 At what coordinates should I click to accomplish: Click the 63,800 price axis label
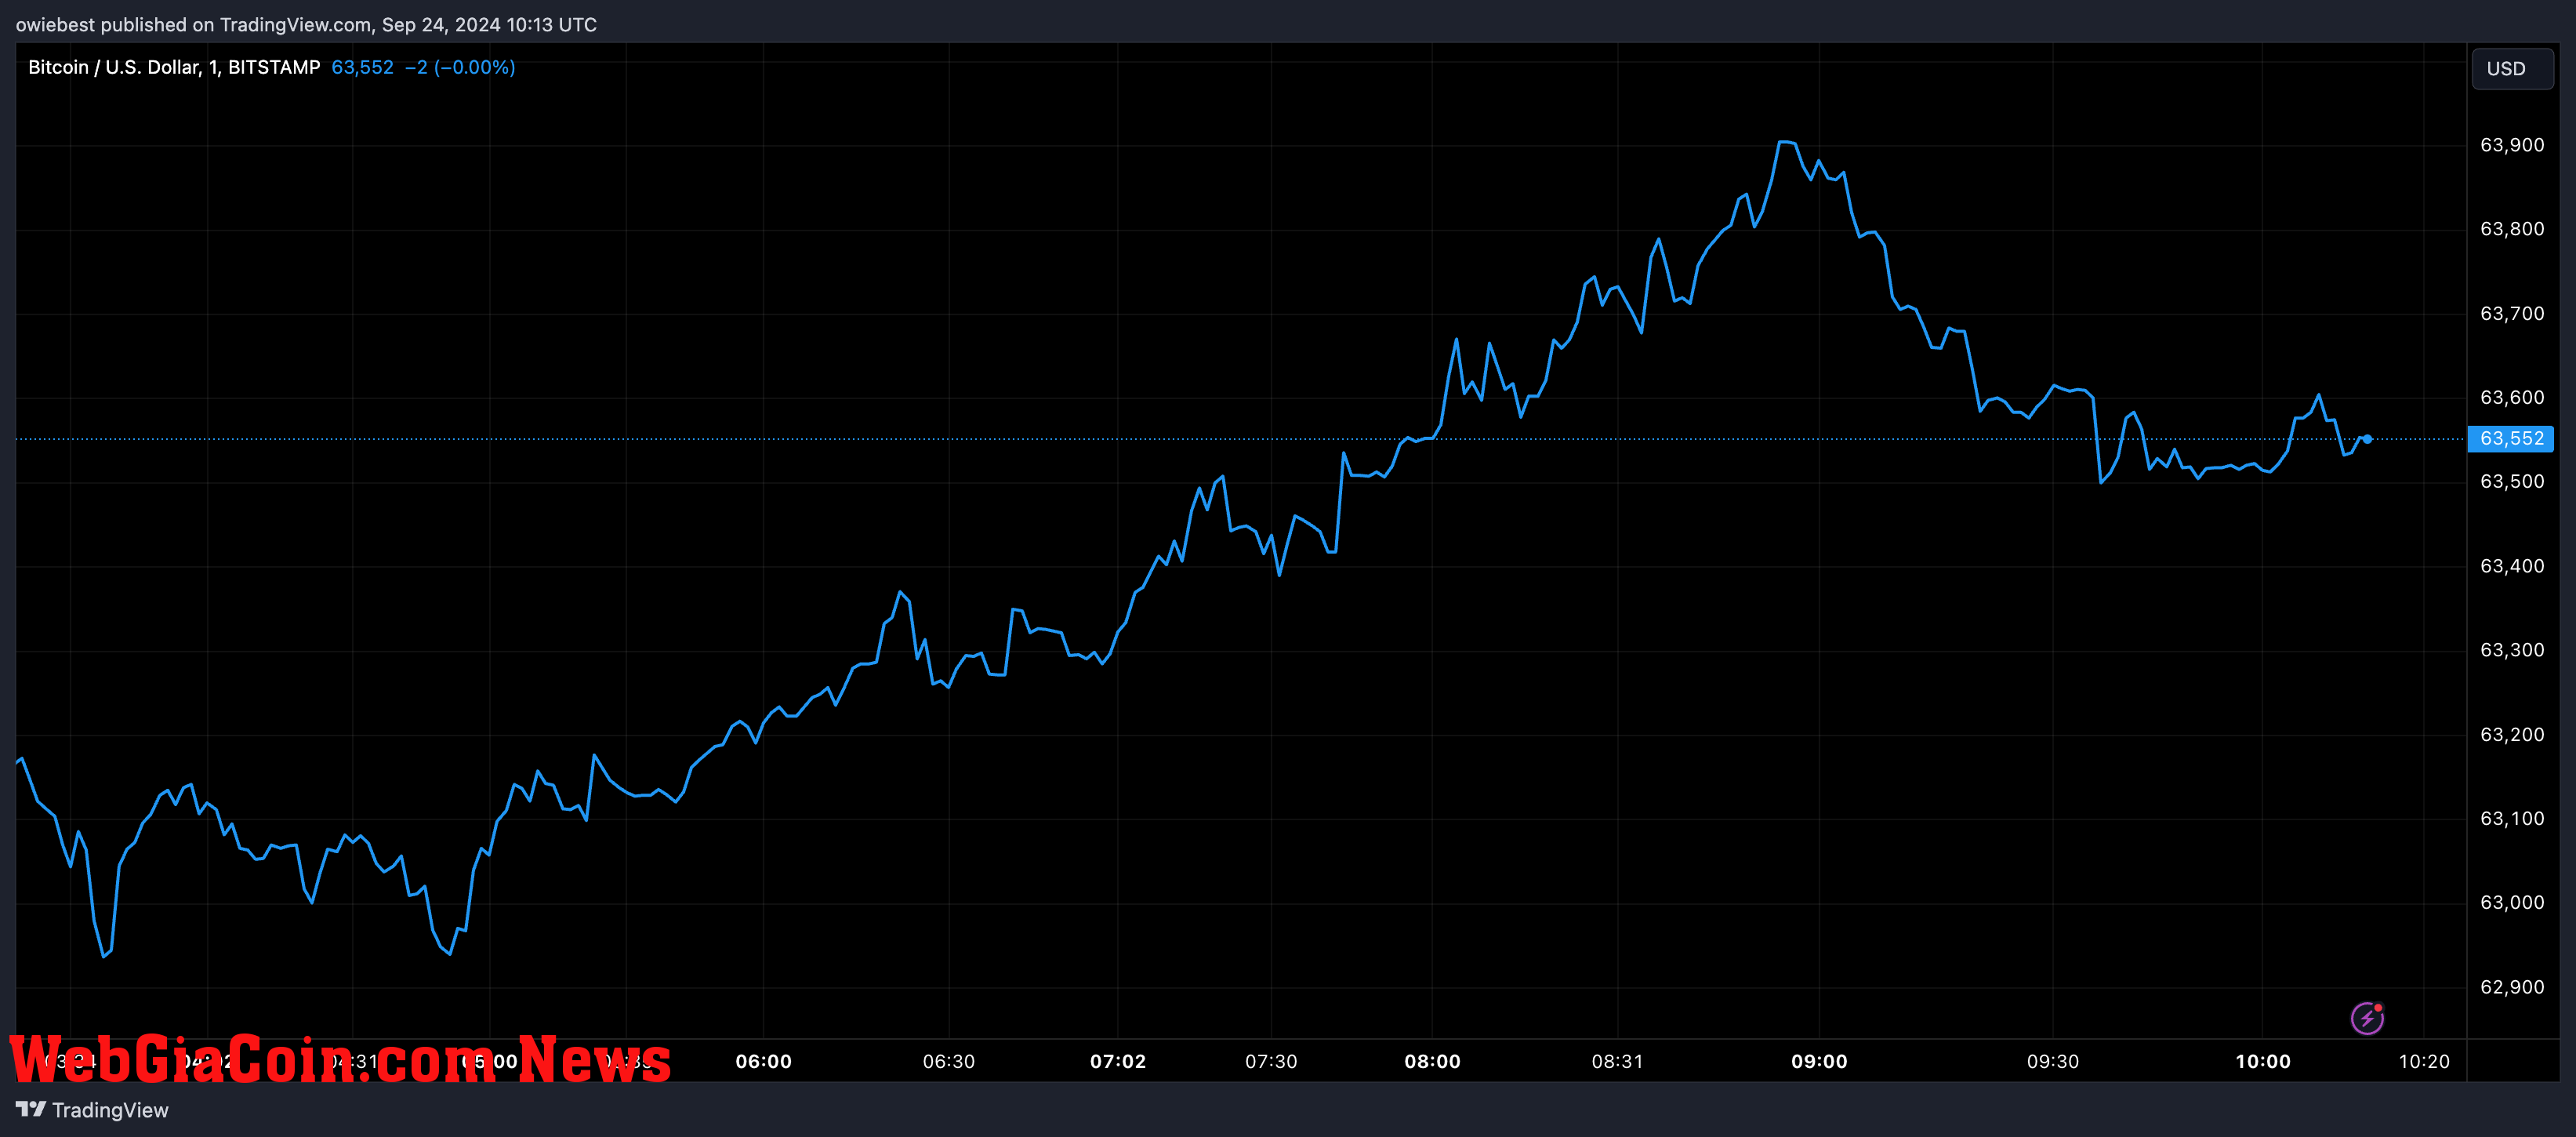pos(2512,229)
